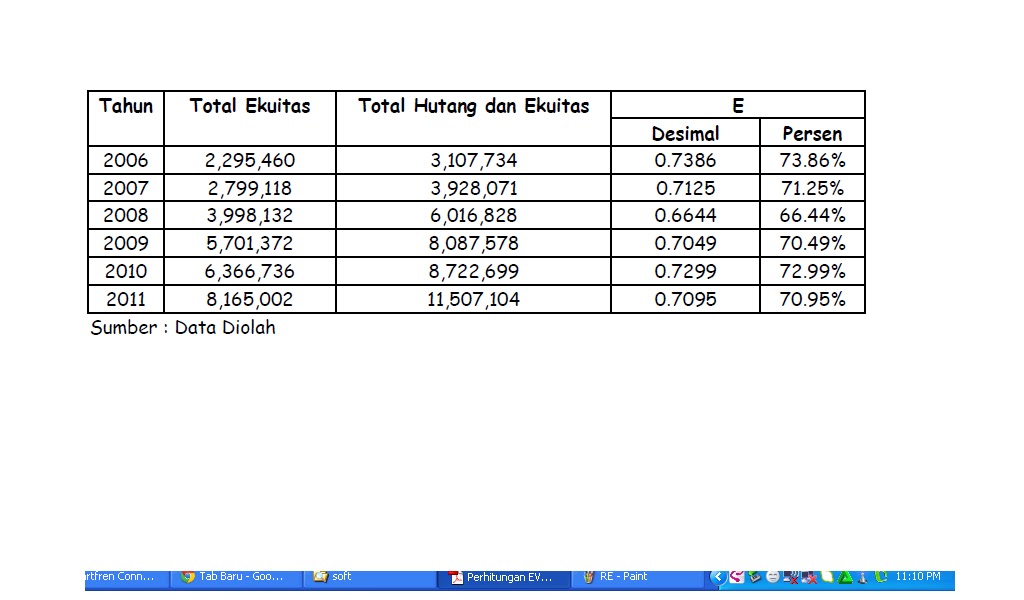Select the Persen column header cell

tap(812, 133)
